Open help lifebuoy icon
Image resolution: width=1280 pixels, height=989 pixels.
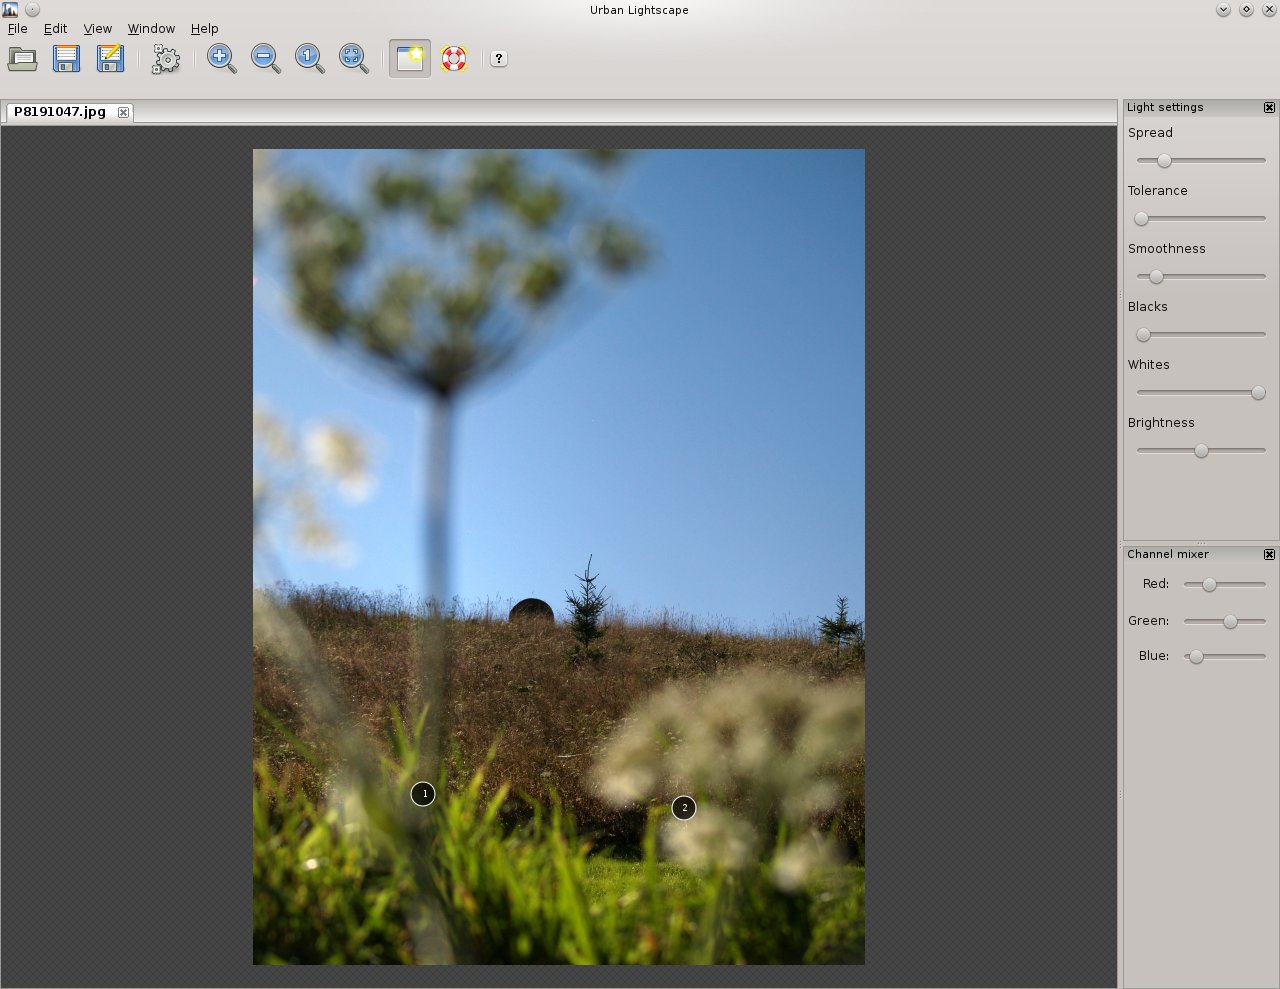pyautogui.click(x=454, y=59)
